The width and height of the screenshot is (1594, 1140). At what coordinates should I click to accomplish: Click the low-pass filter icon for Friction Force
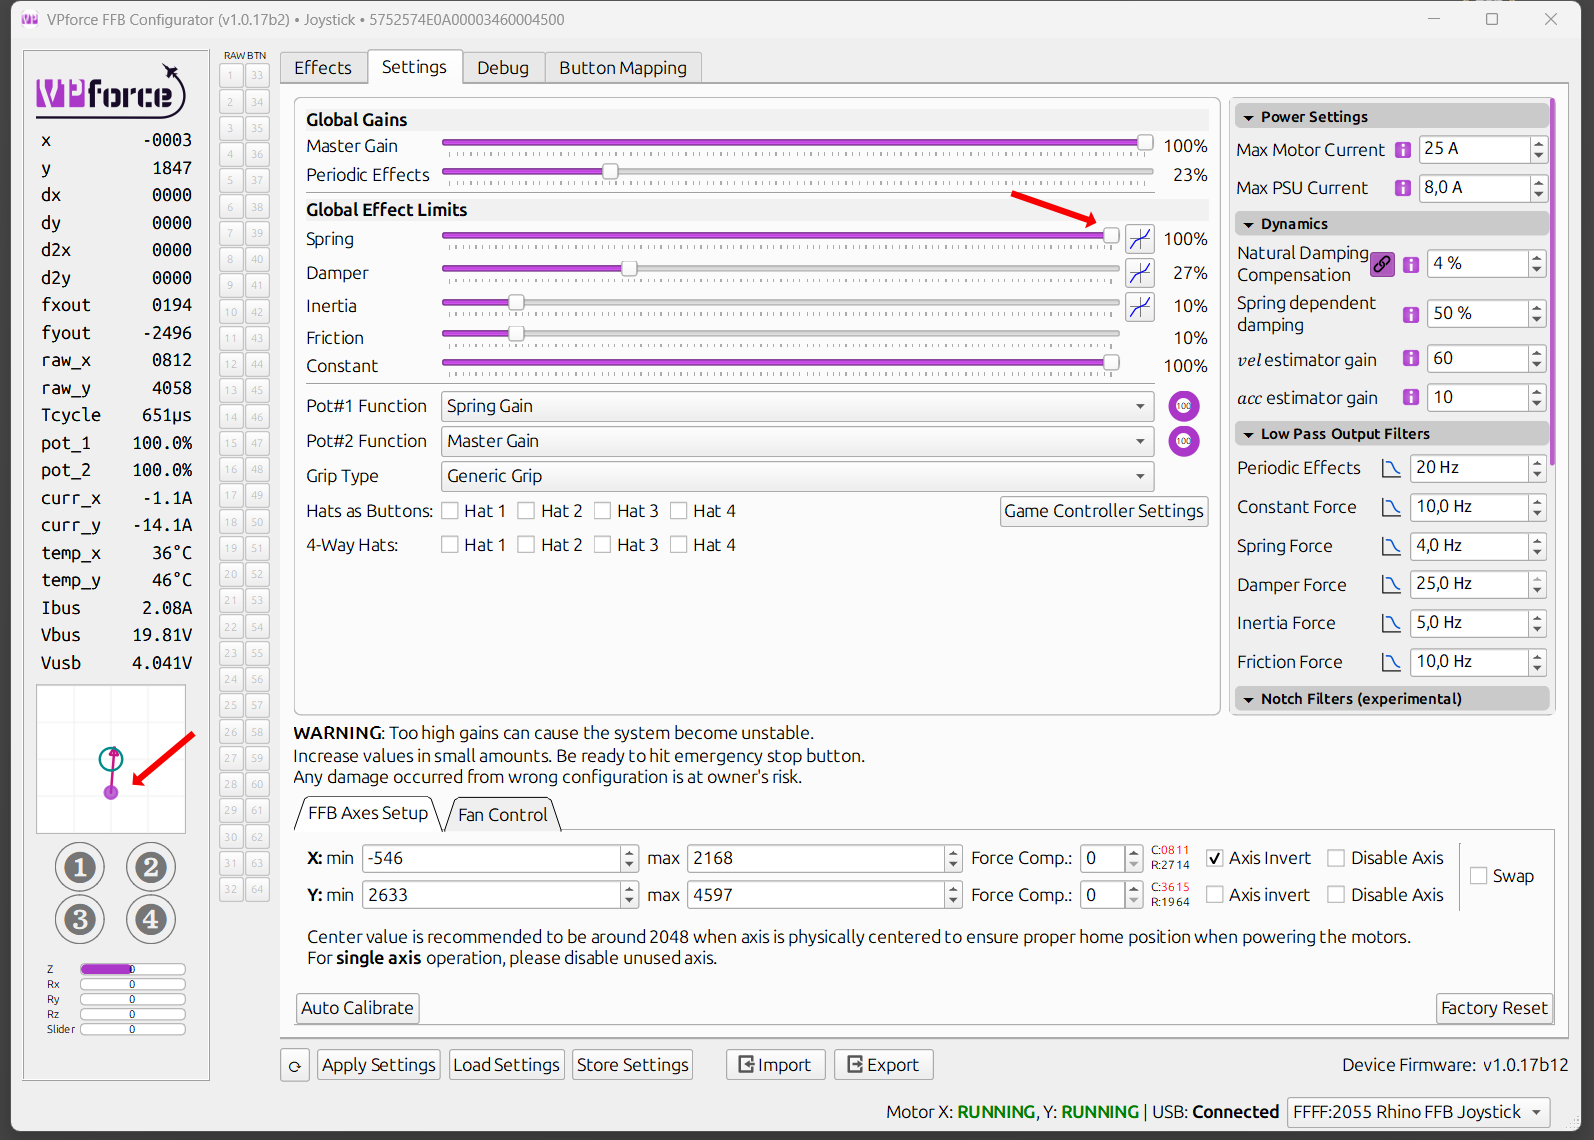coord(1391,662)
